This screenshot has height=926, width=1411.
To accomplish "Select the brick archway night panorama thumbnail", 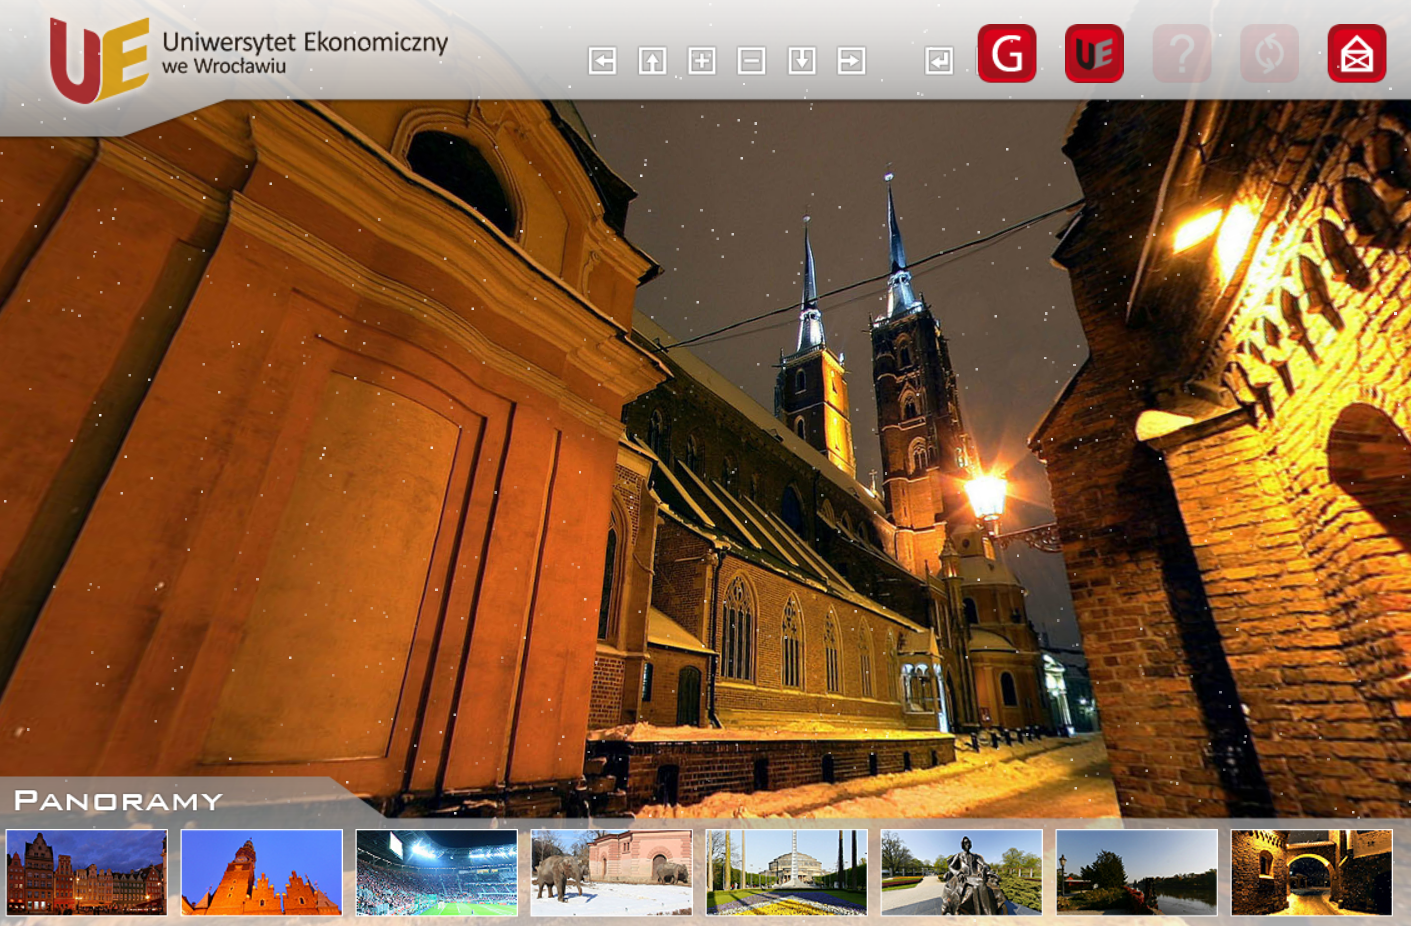I will pos(1311,872).
